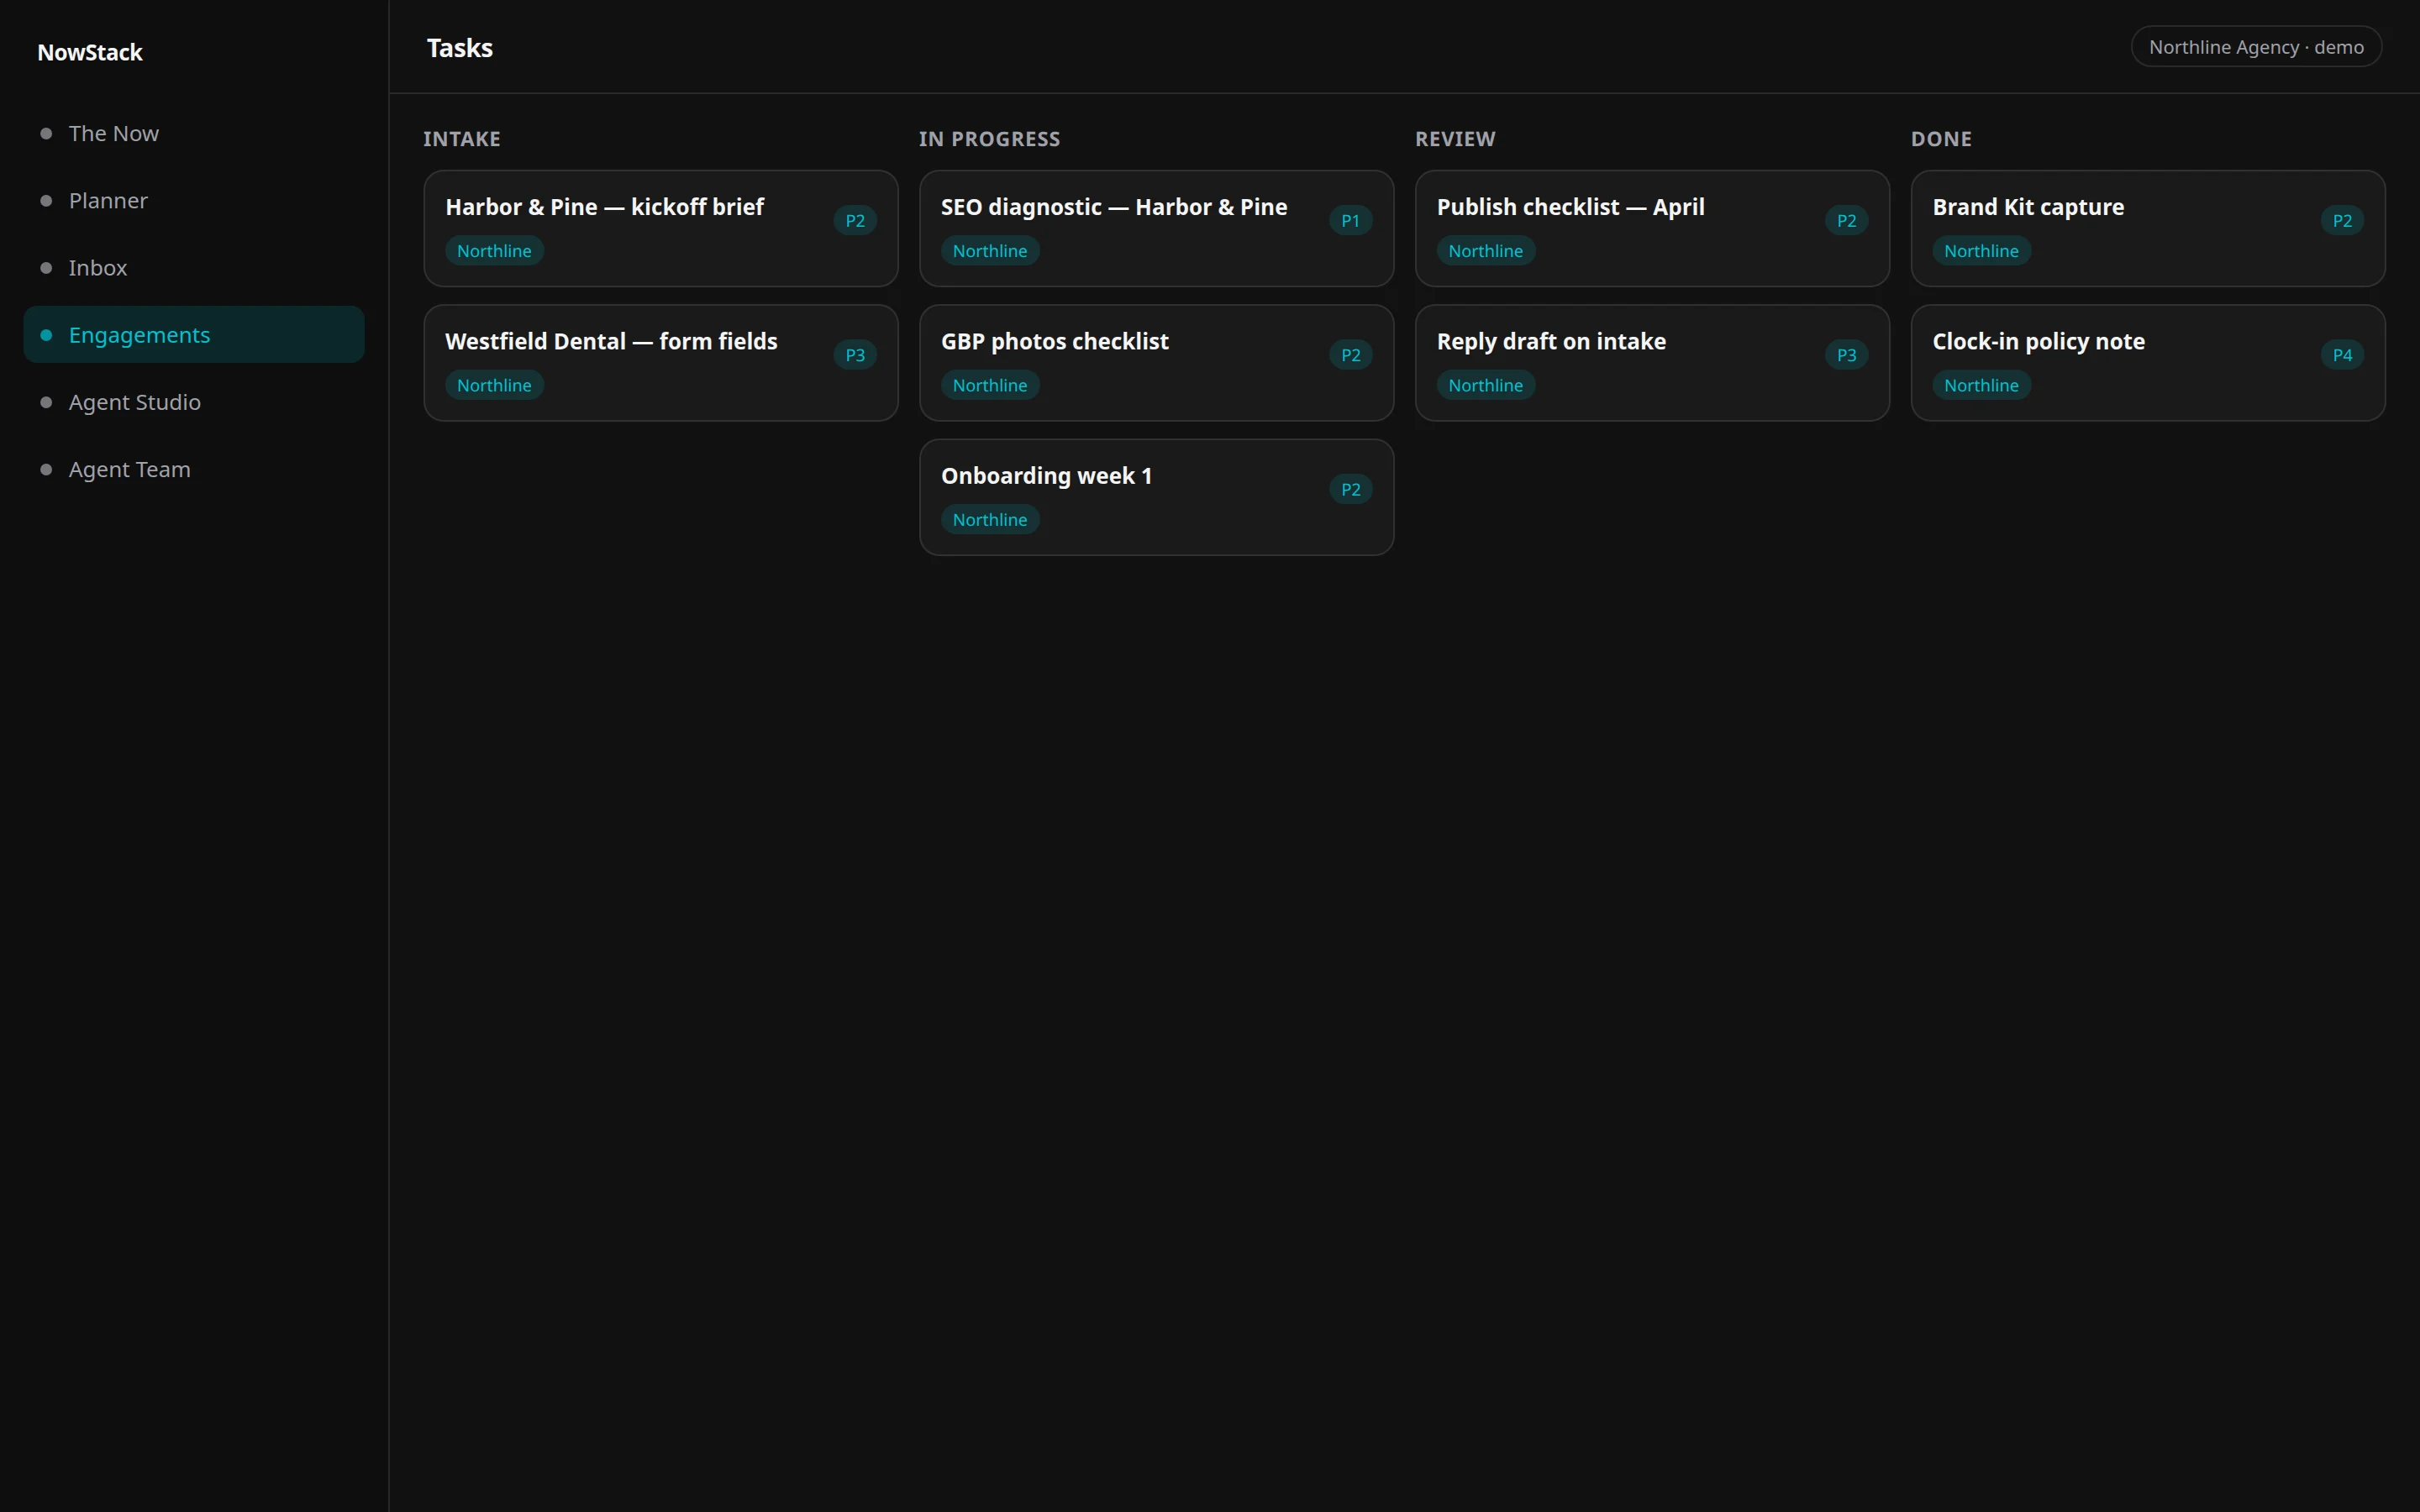Viewport: 2420px width, 1512px height.
Task: Open The Now in sidebar
Action: coord(193,133)
